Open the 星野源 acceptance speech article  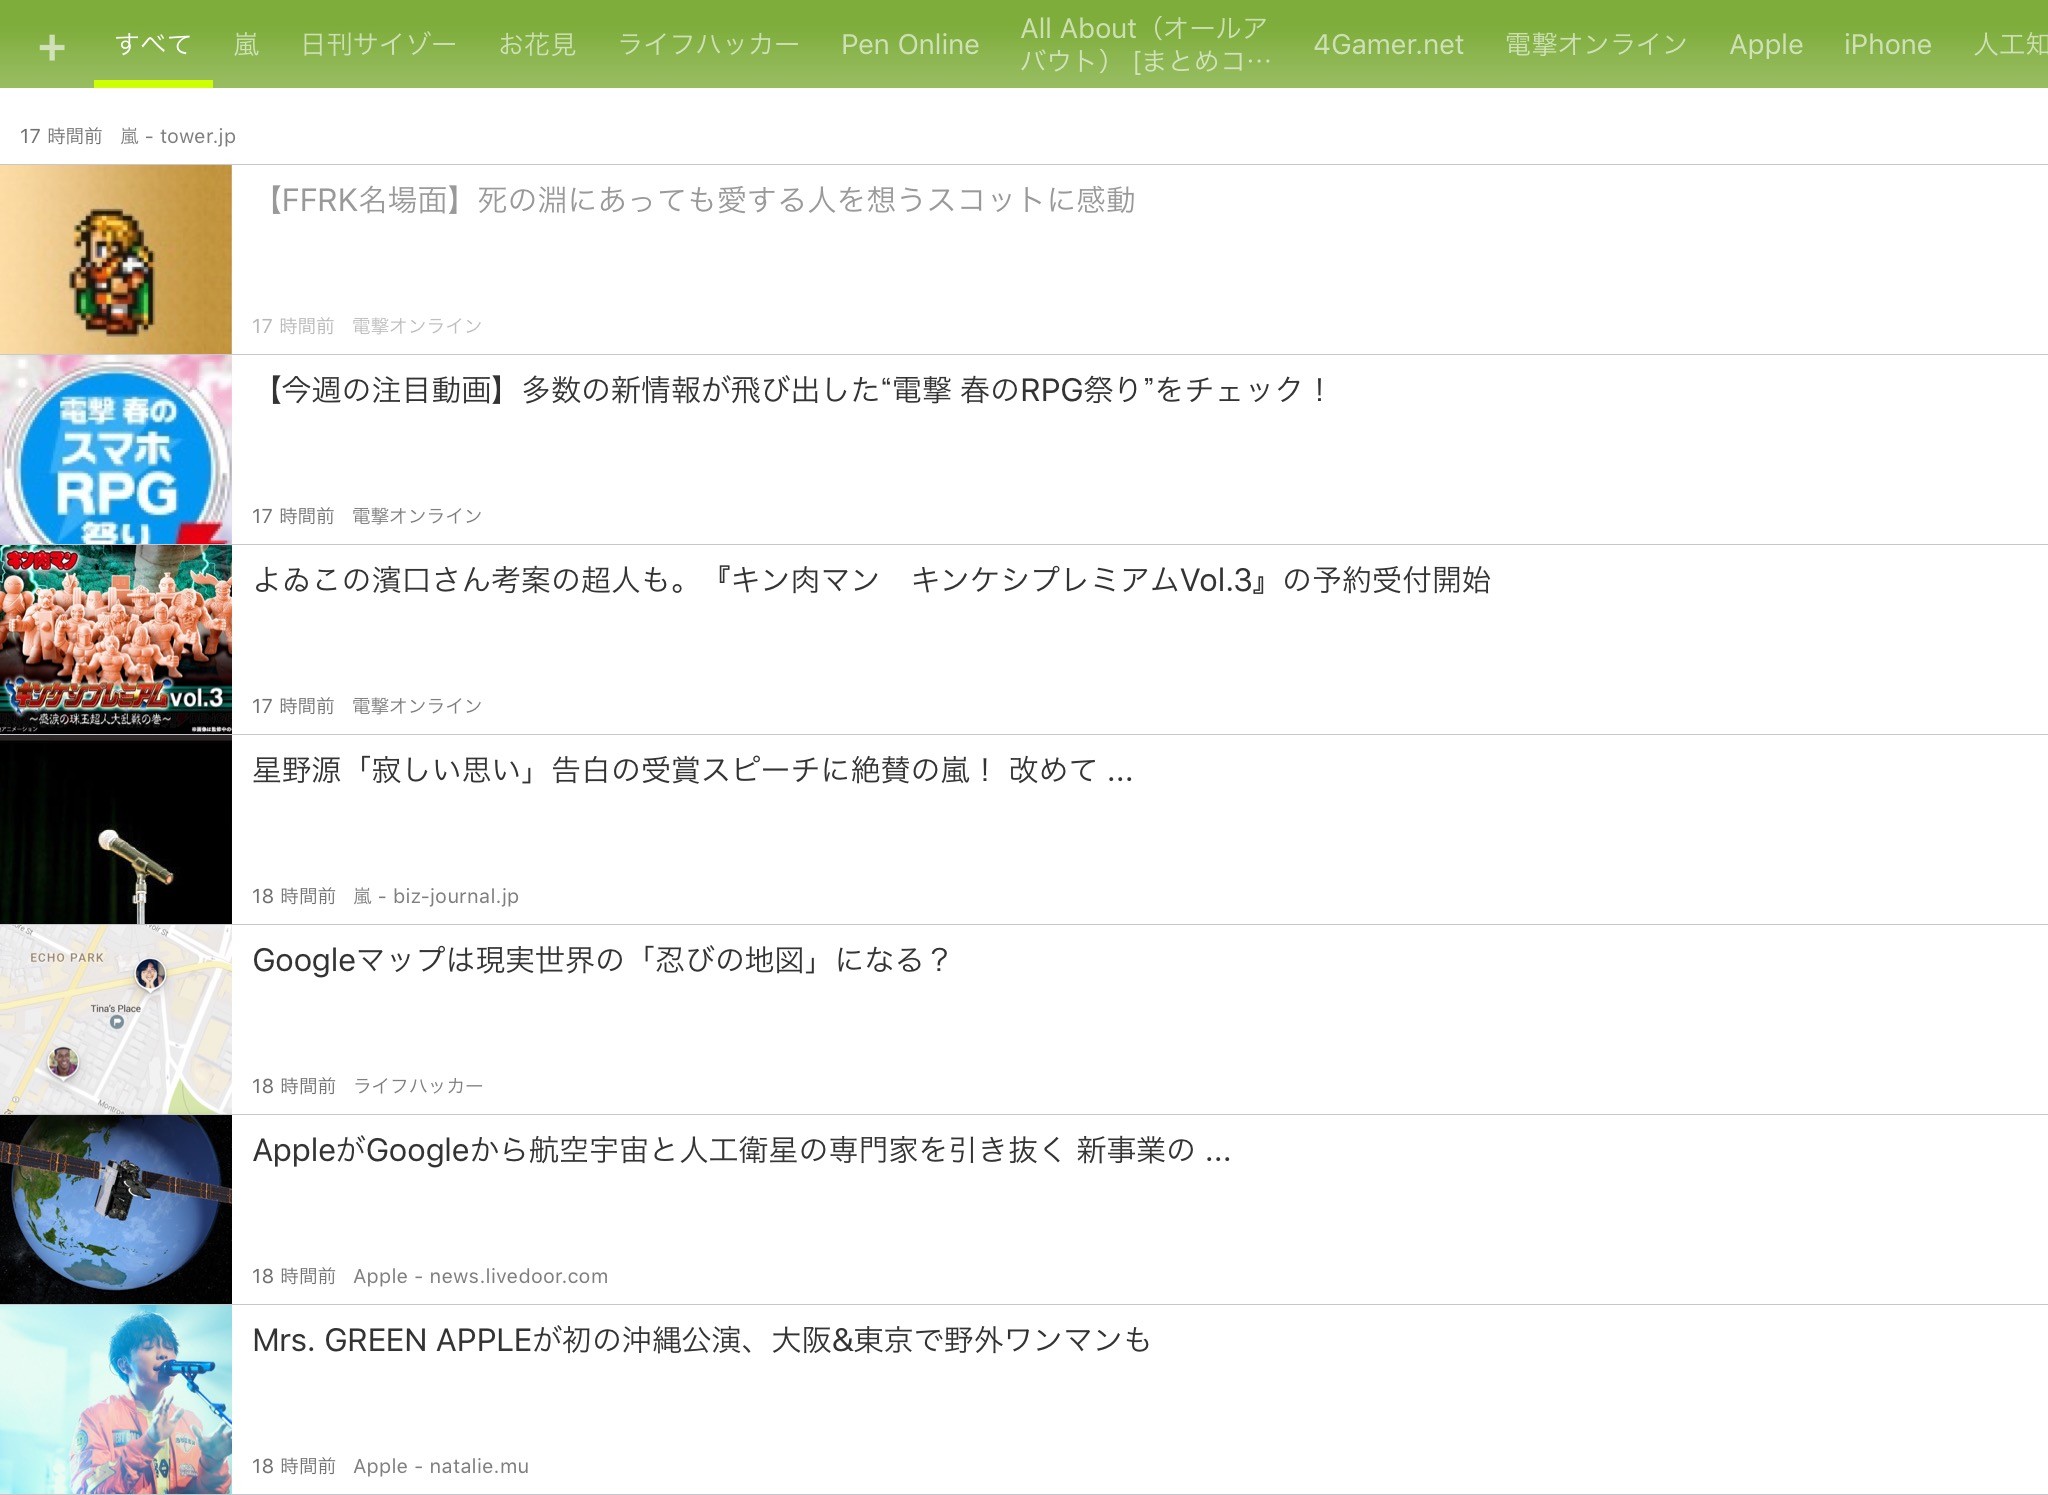[692, 770]
